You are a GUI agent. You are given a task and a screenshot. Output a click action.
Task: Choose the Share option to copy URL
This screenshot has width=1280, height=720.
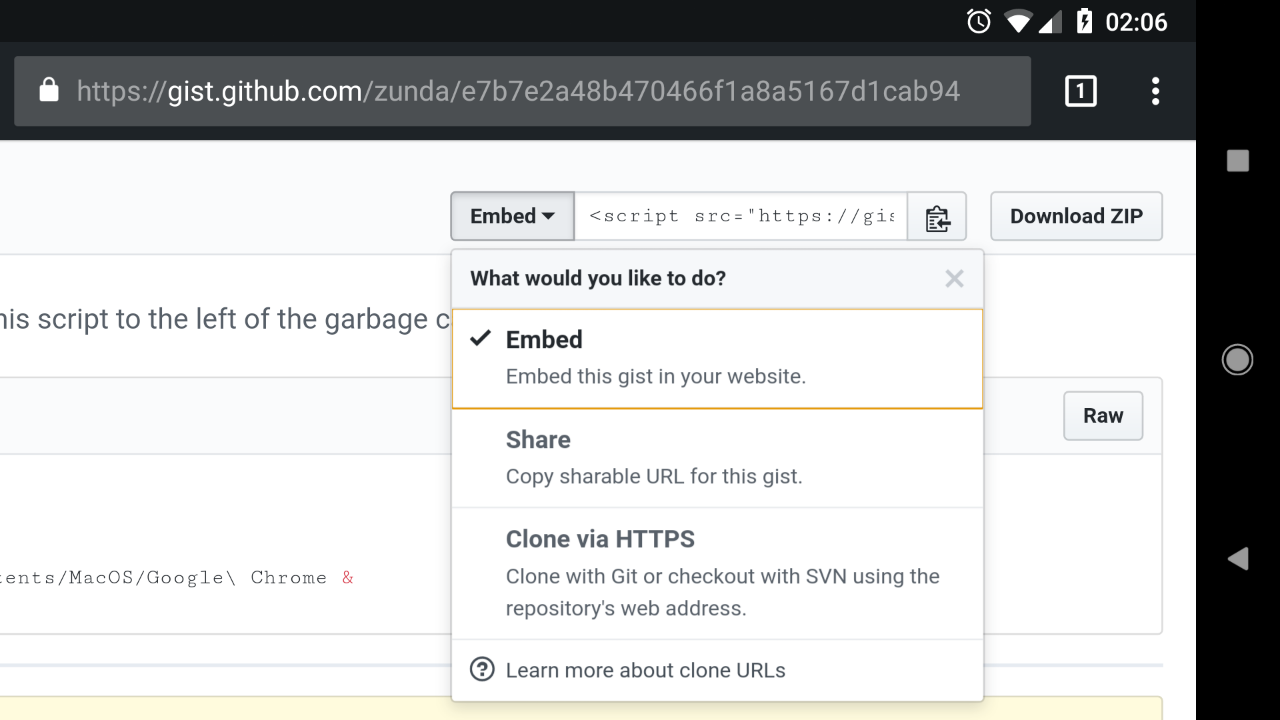pos(717,458)
